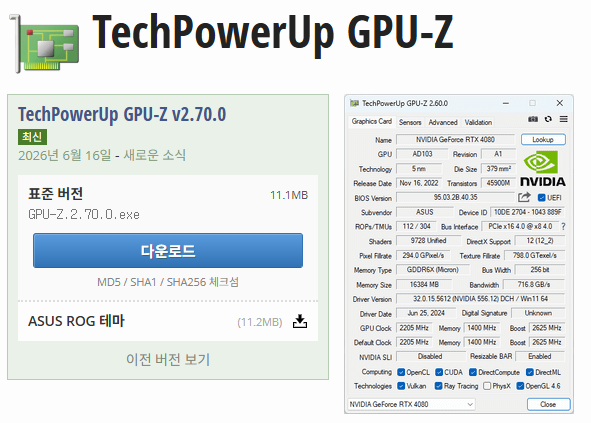Click the Subvendor value ASUS
The width and height of the screenshot is (591, 423).
[x=424, y=212]
